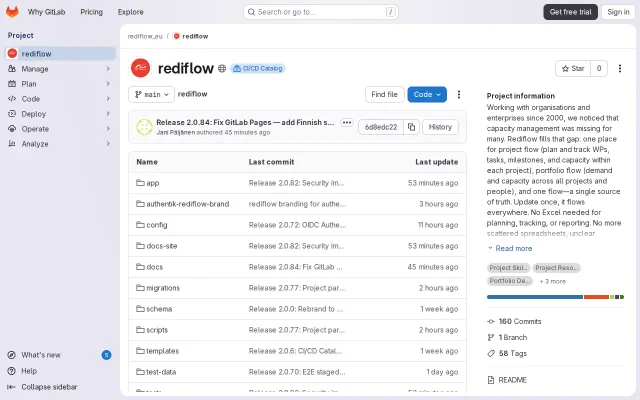The height and width of the screenshot is (400, 640).
Task: Expand the Manage section chevron
Action: [x=108, y=69]
